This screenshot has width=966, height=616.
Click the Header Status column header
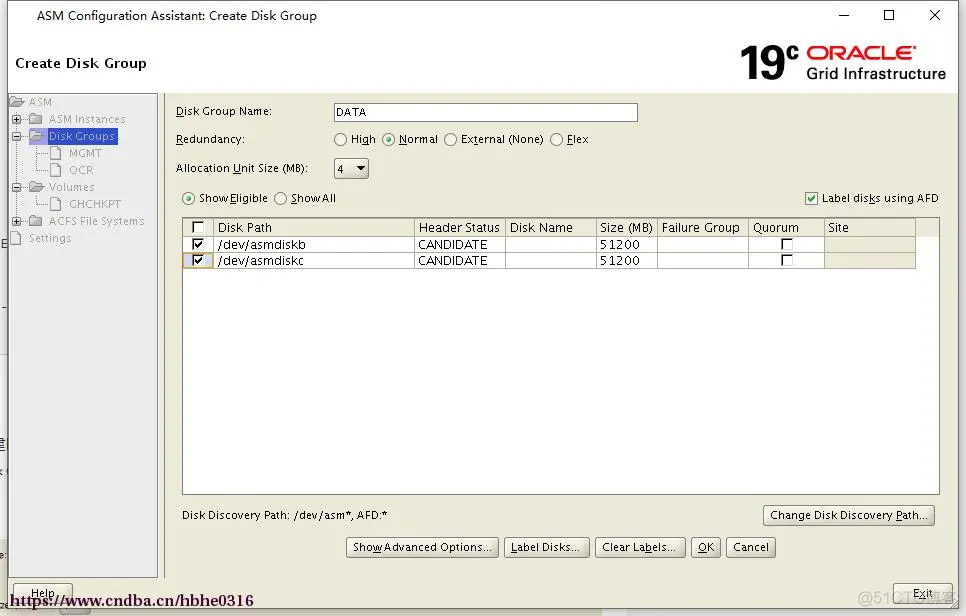pos(460,227)
